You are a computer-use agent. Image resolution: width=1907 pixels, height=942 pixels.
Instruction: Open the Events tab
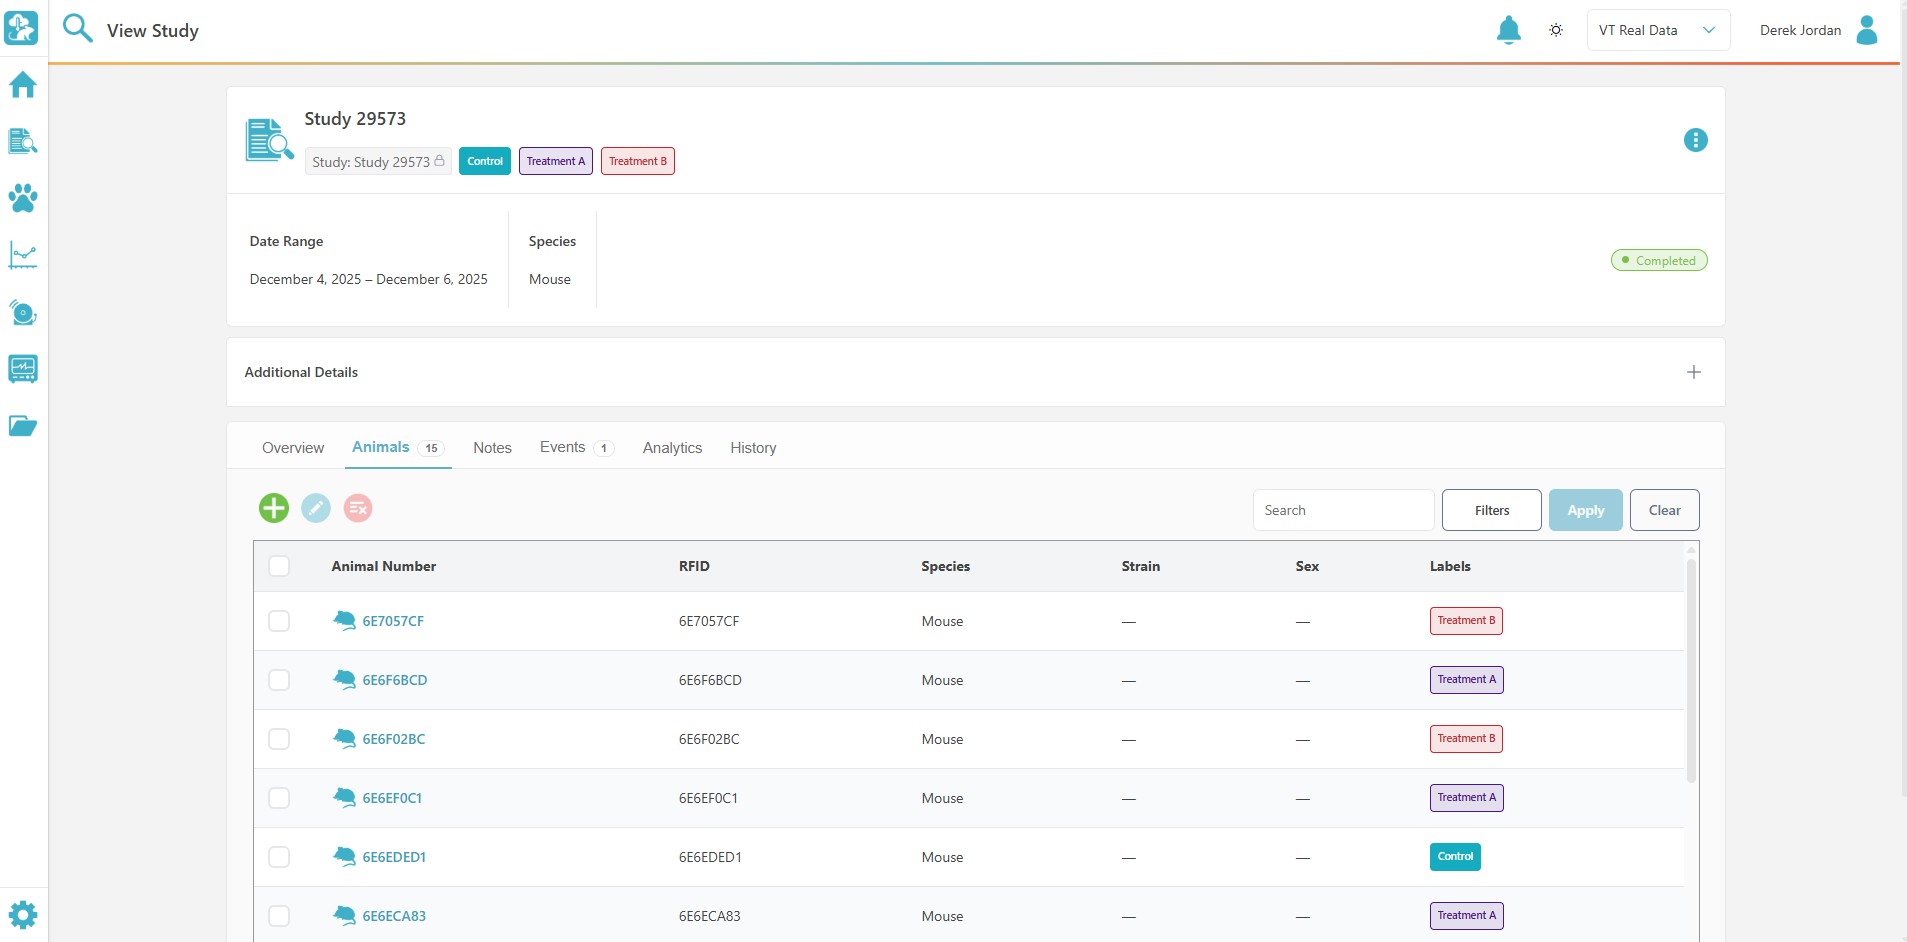pyautogui.click(x=577, y=447)
